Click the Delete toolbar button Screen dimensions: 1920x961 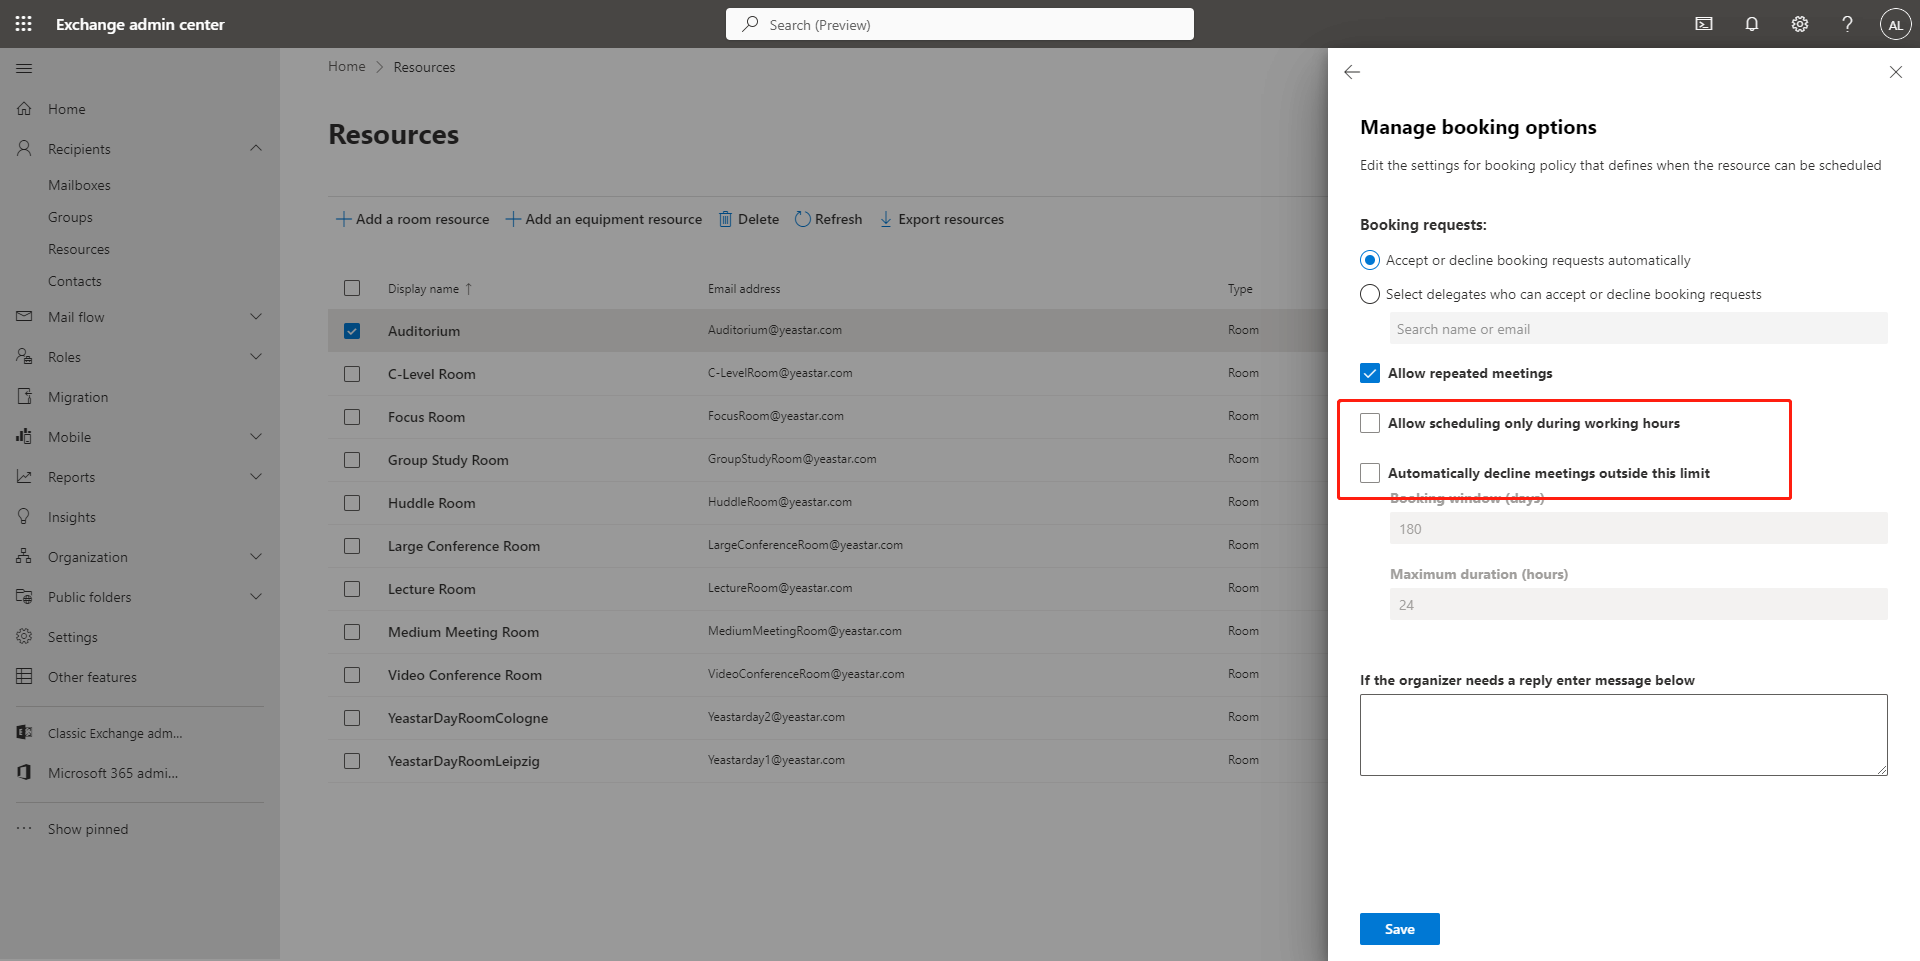[x=749, y=219]
